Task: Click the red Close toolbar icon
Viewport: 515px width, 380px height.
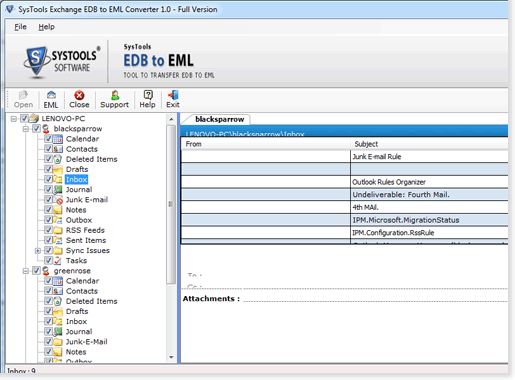Action: pos(79,95)
